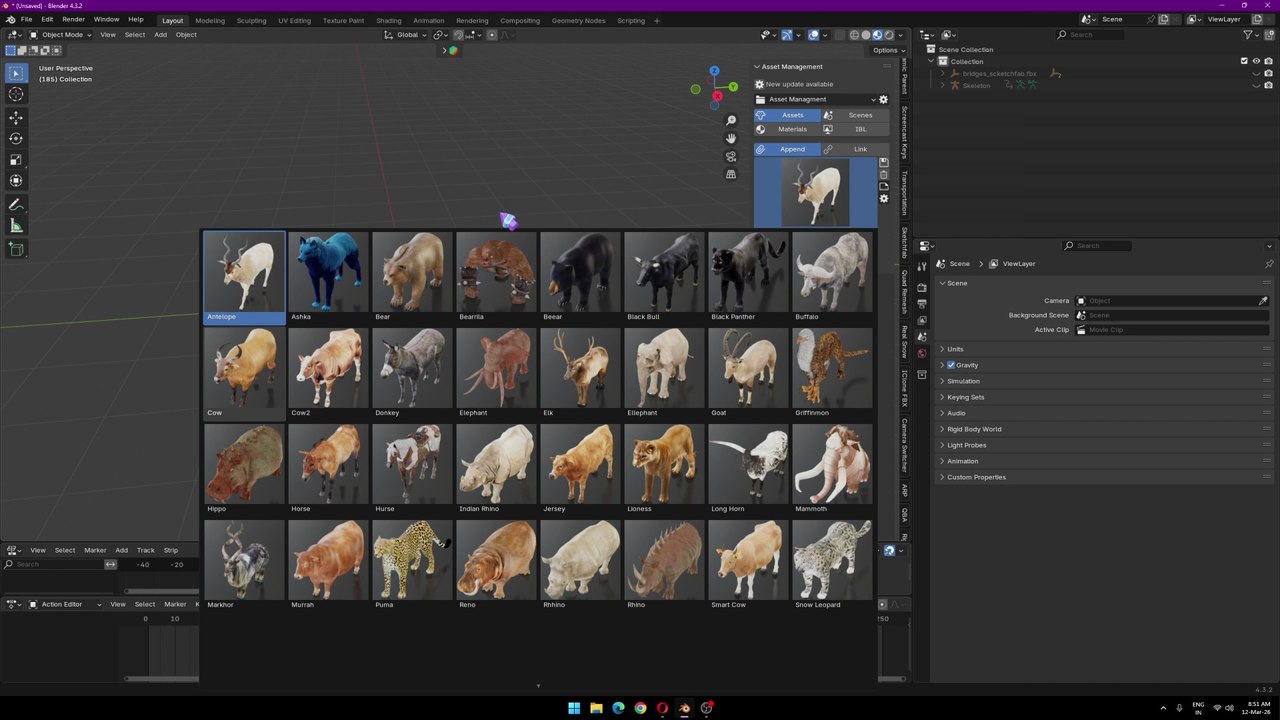Open Opera browser from the taskbar

[x=662, y=708]
